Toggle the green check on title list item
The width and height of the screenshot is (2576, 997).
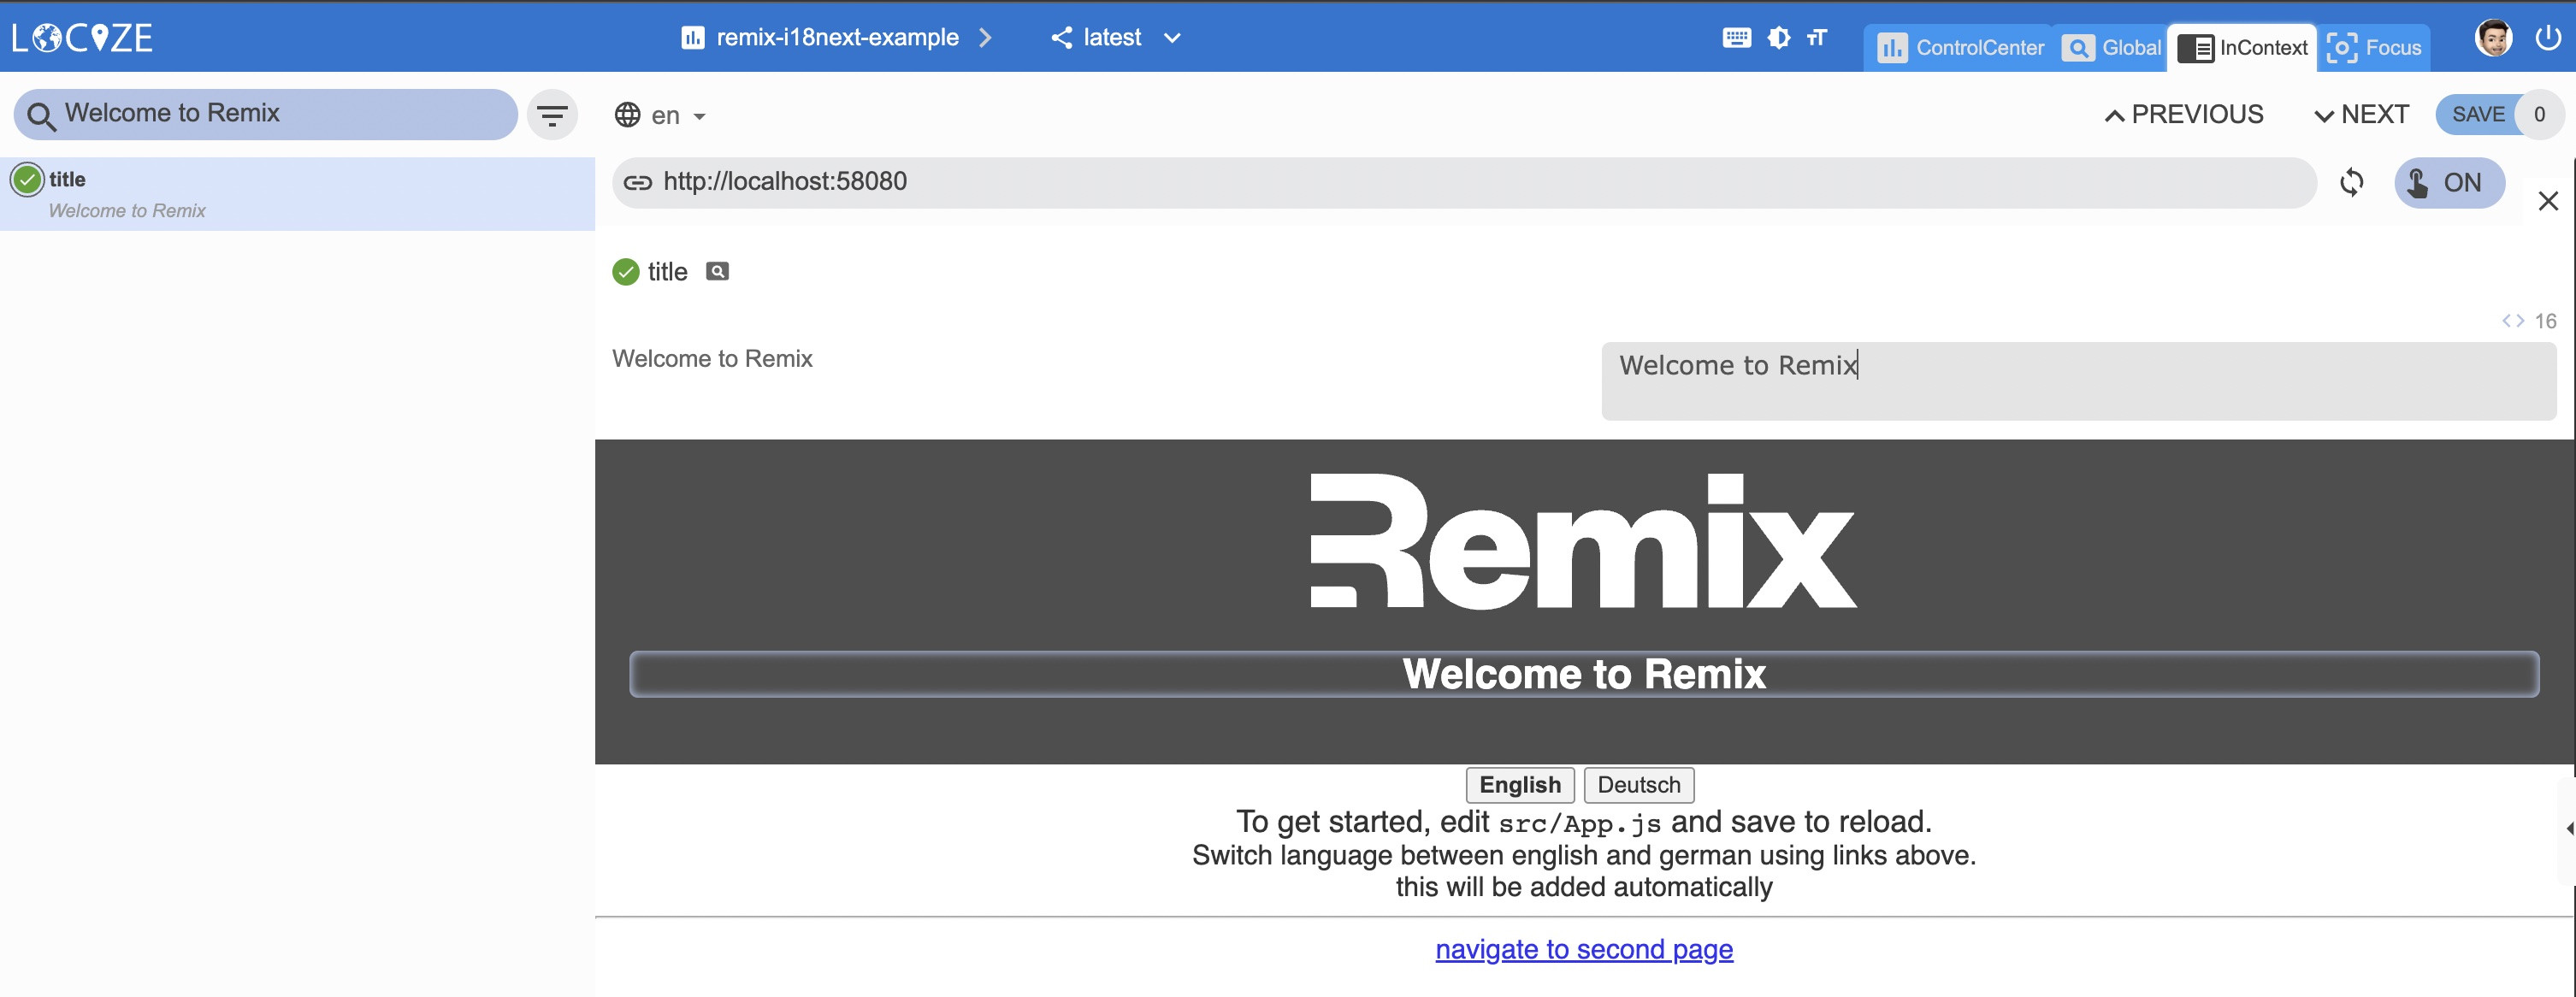click(27, 180)
